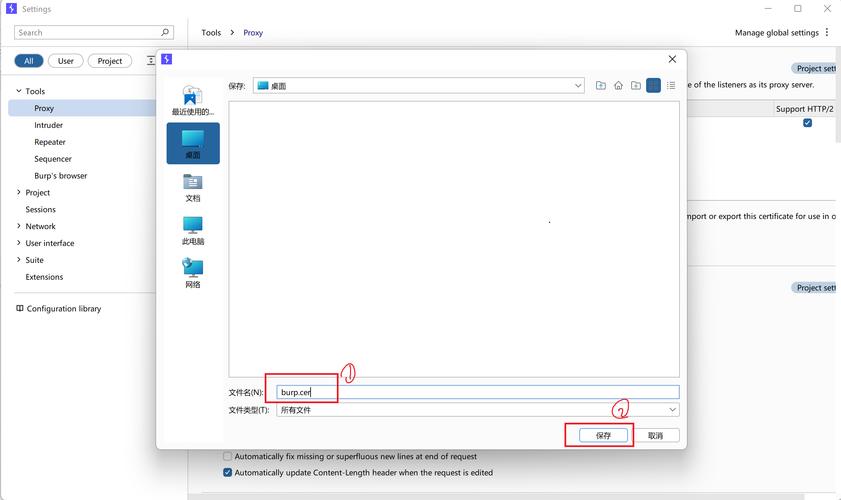
Task: Select the 桌面 desktop shortcut in sidebar
Action: (x=193, y=143)
